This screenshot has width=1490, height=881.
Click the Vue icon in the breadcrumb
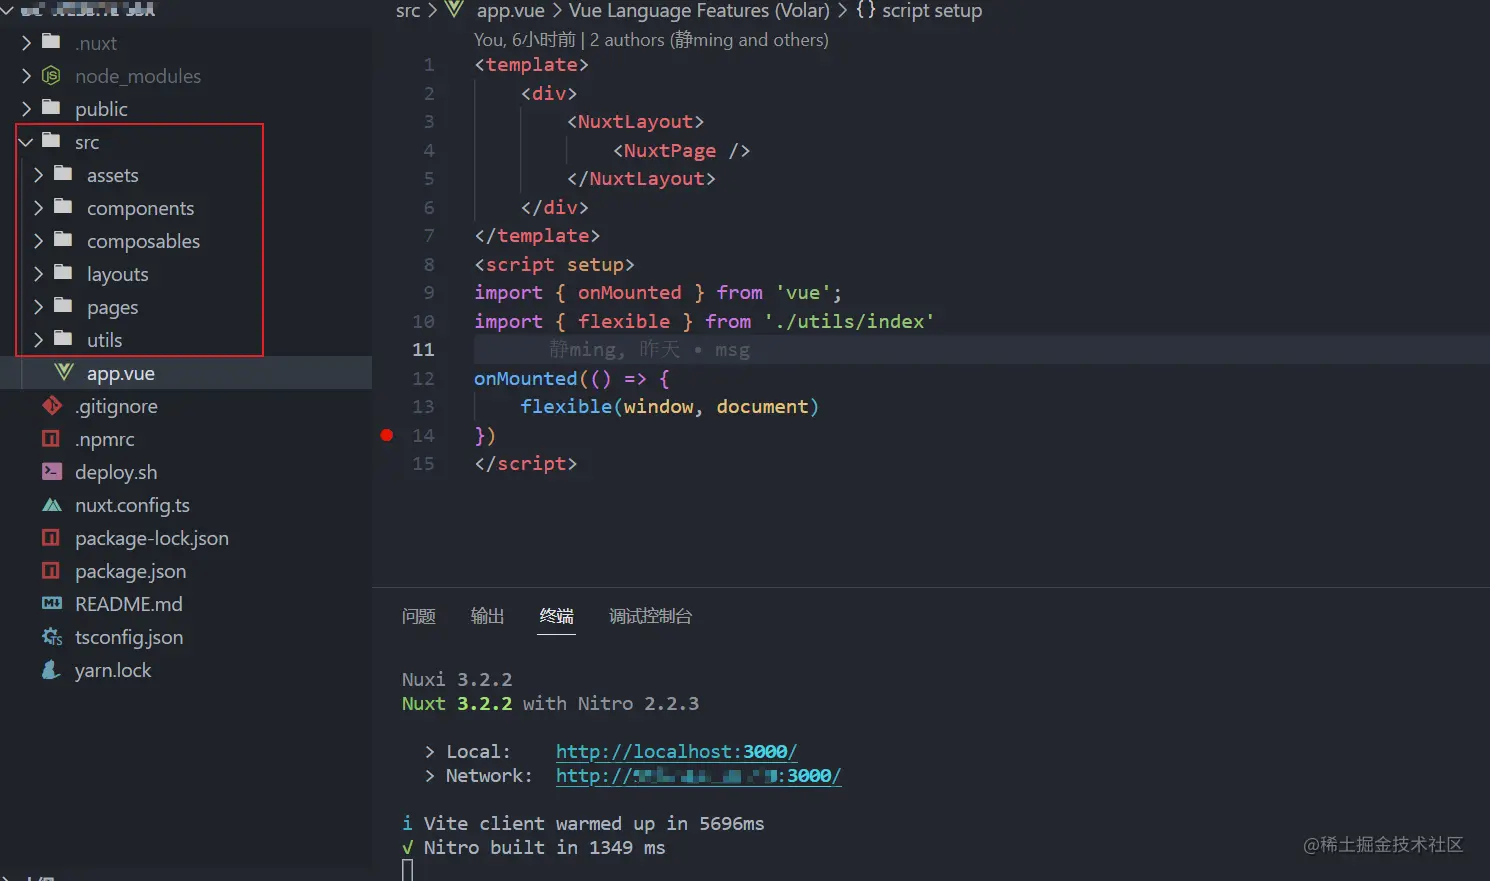tap(454, 10)
